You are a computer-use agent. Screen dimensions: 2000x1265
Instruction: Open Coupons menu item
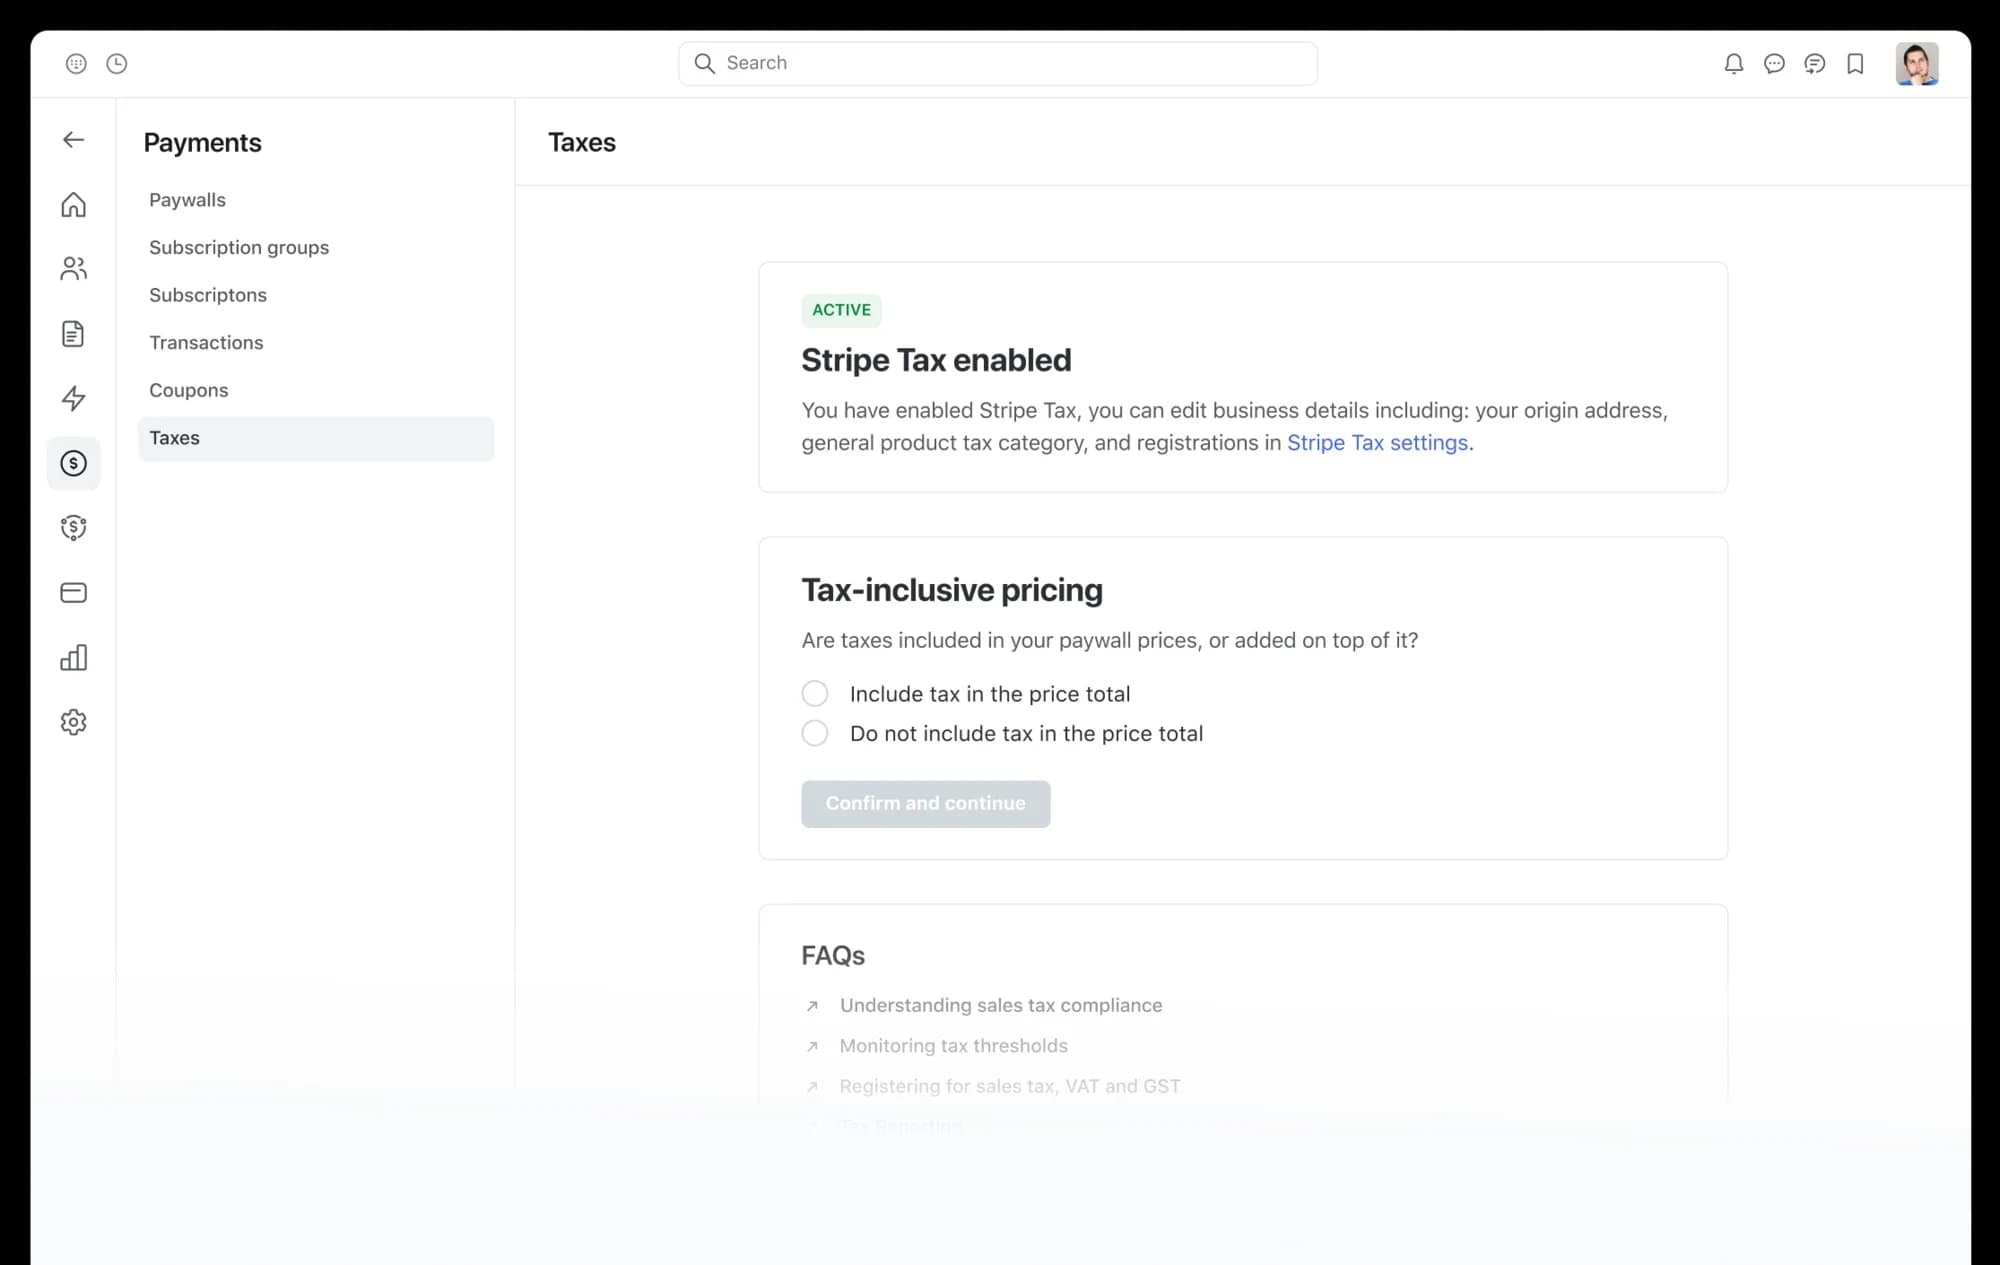189,390
